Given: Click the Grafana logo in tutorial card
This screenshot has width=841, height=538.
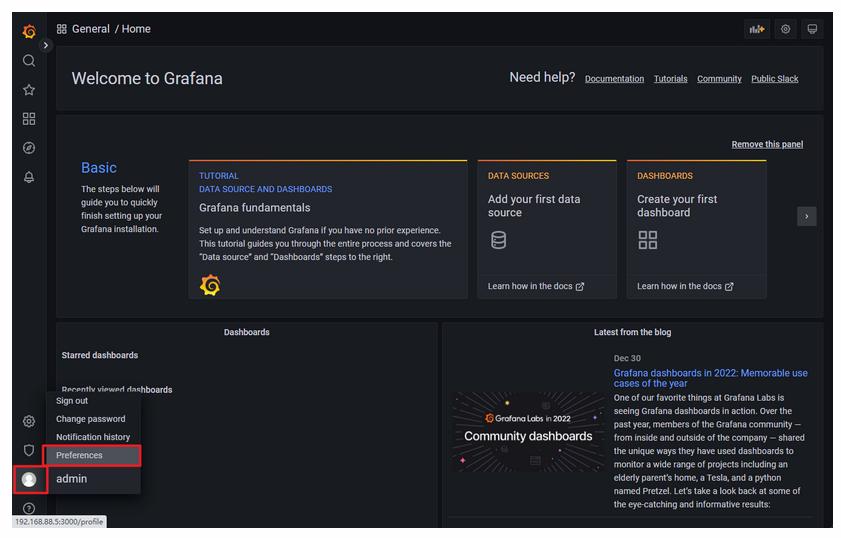Looking at the screenshot, I should [x=210, y=285].
